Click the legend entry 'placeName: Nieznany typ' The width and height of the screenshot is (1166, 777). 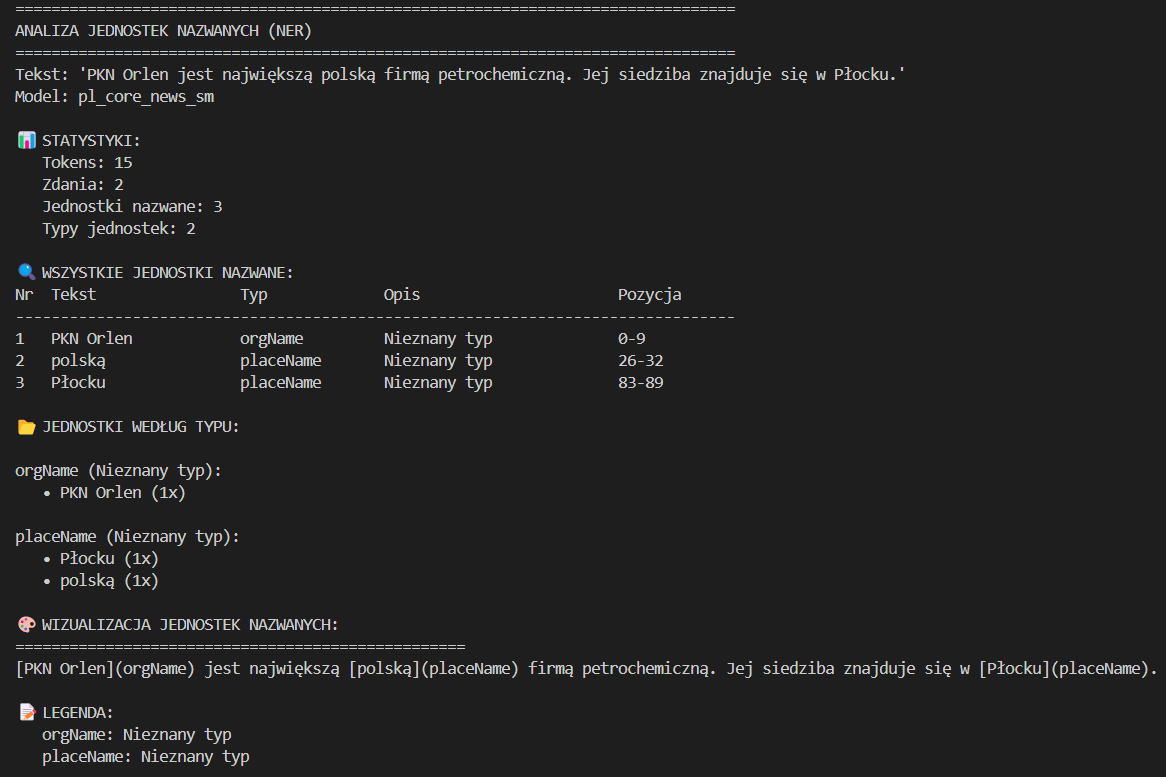coord(146,756)
